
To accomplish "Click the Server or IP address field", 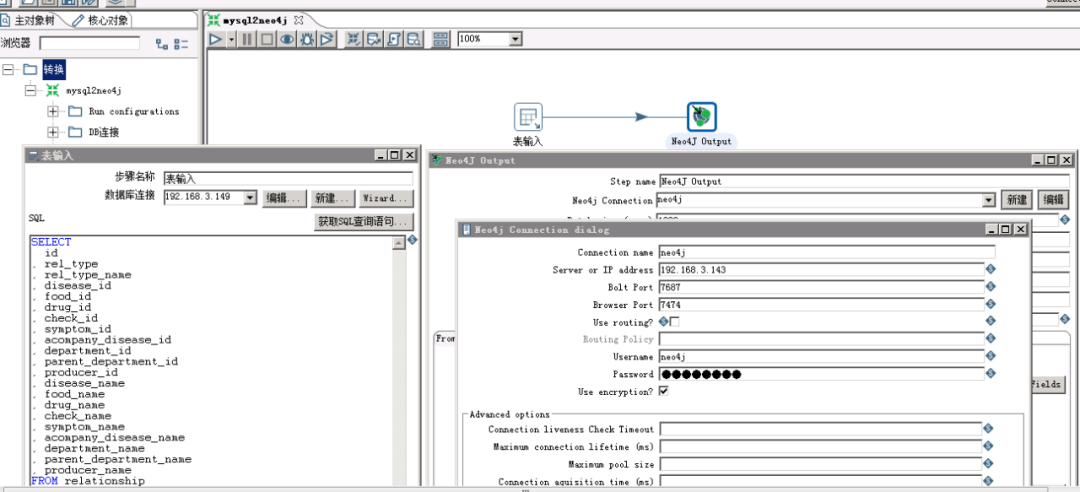I will pos(821,269).
